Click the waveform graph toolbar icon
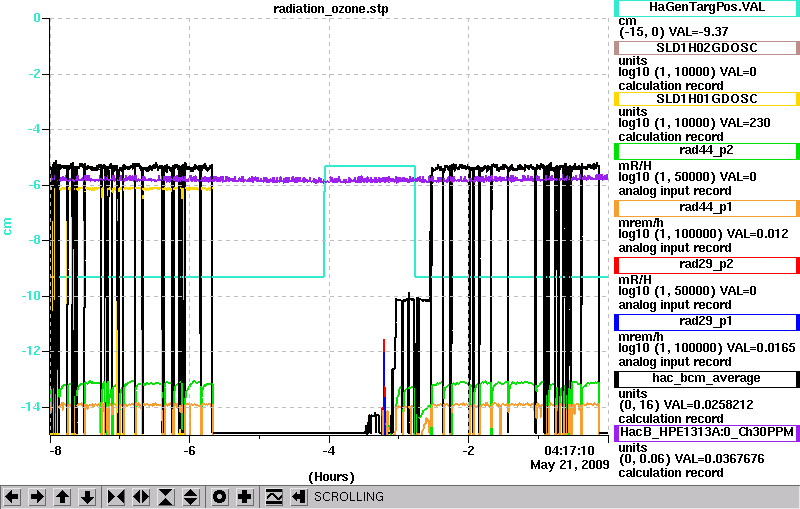800x509 pixels. (x=274, y=497)
